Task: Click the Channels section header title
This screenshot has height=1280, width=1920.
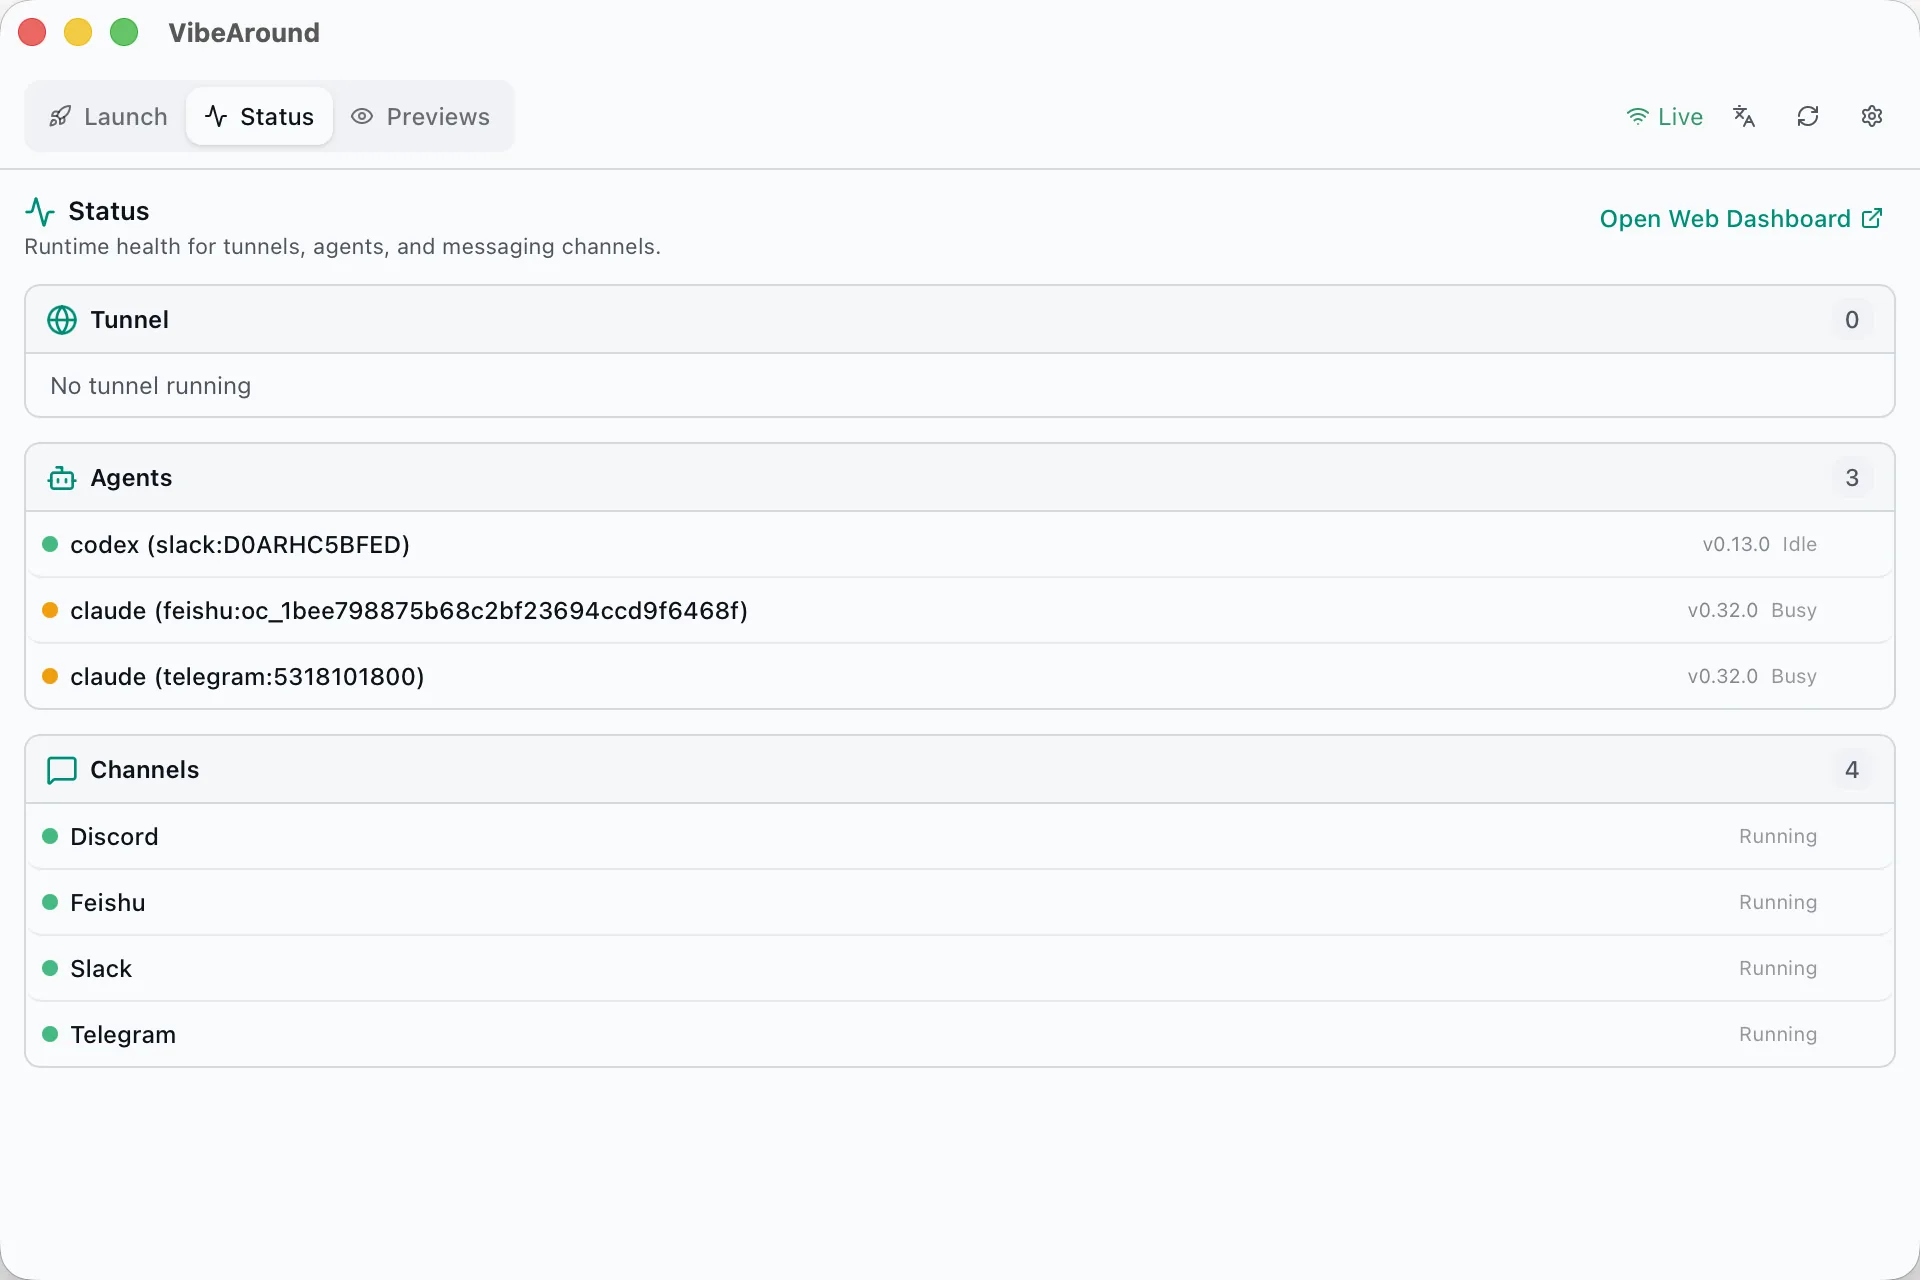Action: pos(145,770)
